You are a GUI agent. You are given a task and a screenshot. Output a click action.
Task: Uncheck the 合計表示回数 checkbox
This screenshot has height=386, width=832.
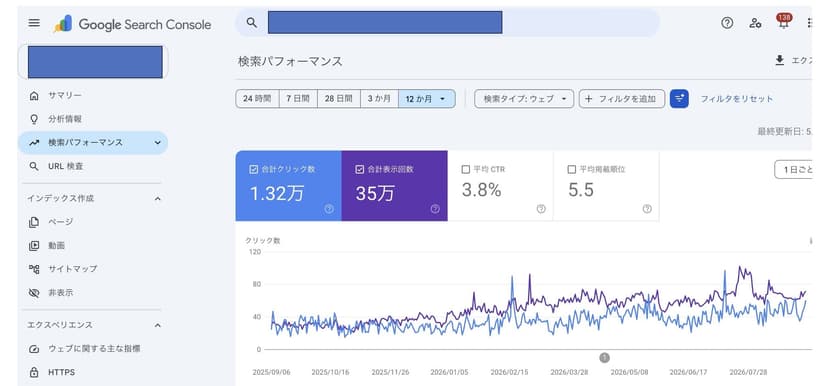(x=360, y=169)
